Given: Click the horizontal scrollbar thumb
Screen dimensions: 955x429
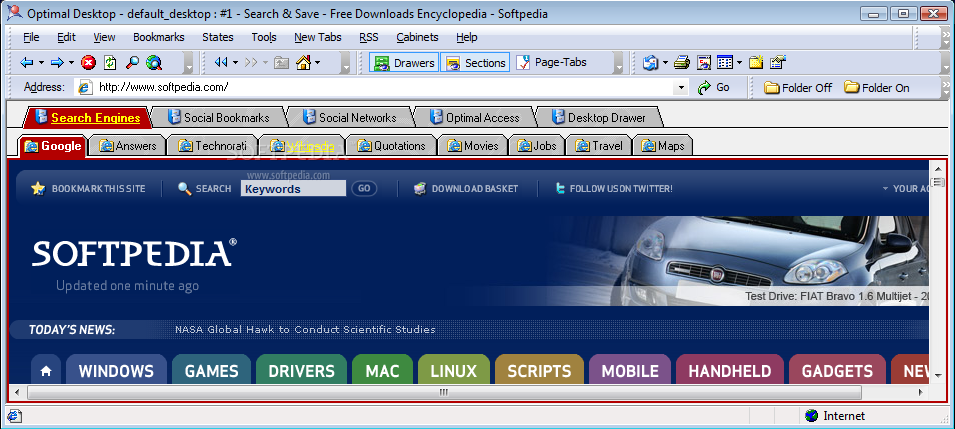Looking at the screenshot, I should point(444,392).
